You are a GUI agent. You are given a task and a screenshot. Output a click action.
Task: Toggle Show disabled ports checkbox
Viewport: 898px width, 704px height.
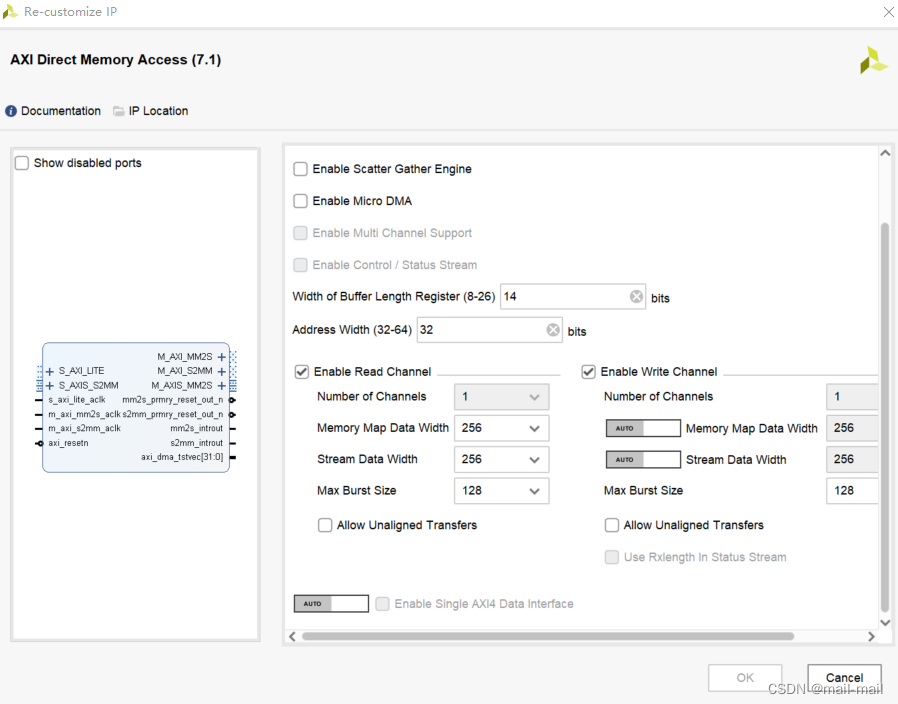click(x=22, y=163)
